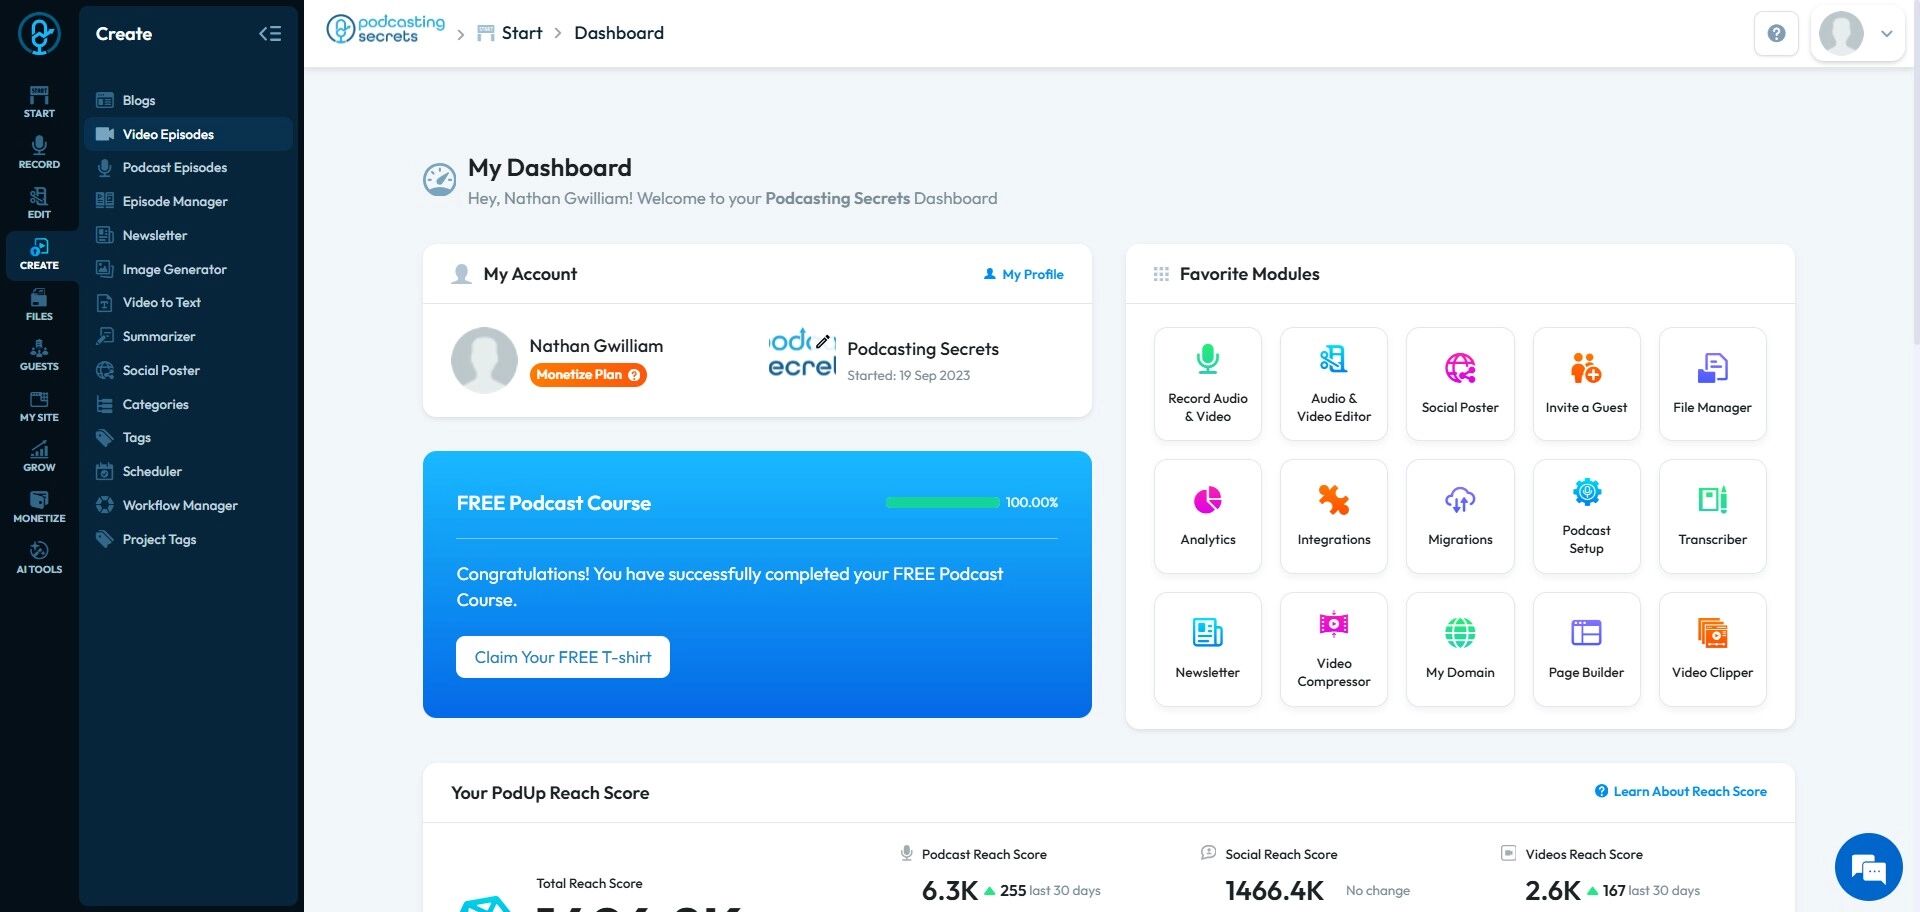Open the File Manager module
This screenshot has width=1920, height=912.
click(x=1712, y=384)
